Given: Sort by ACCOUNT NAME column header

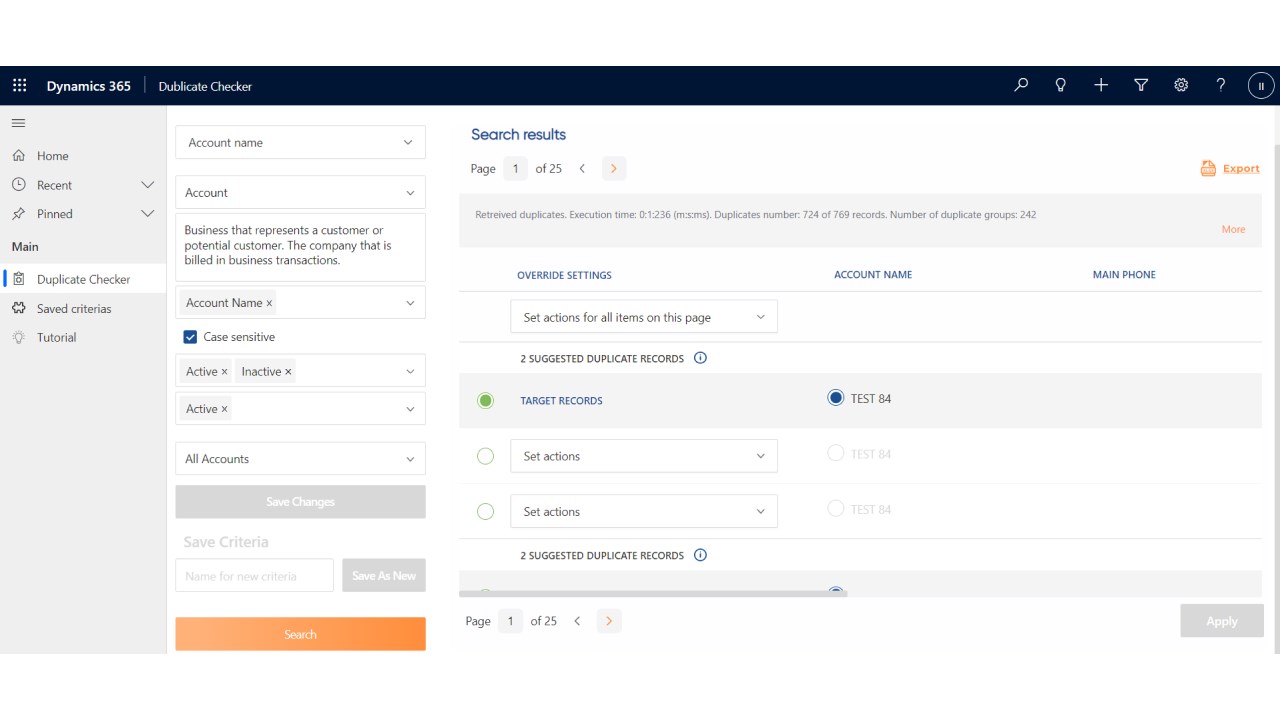Looking at the screenshot, I should coord(873,275).
